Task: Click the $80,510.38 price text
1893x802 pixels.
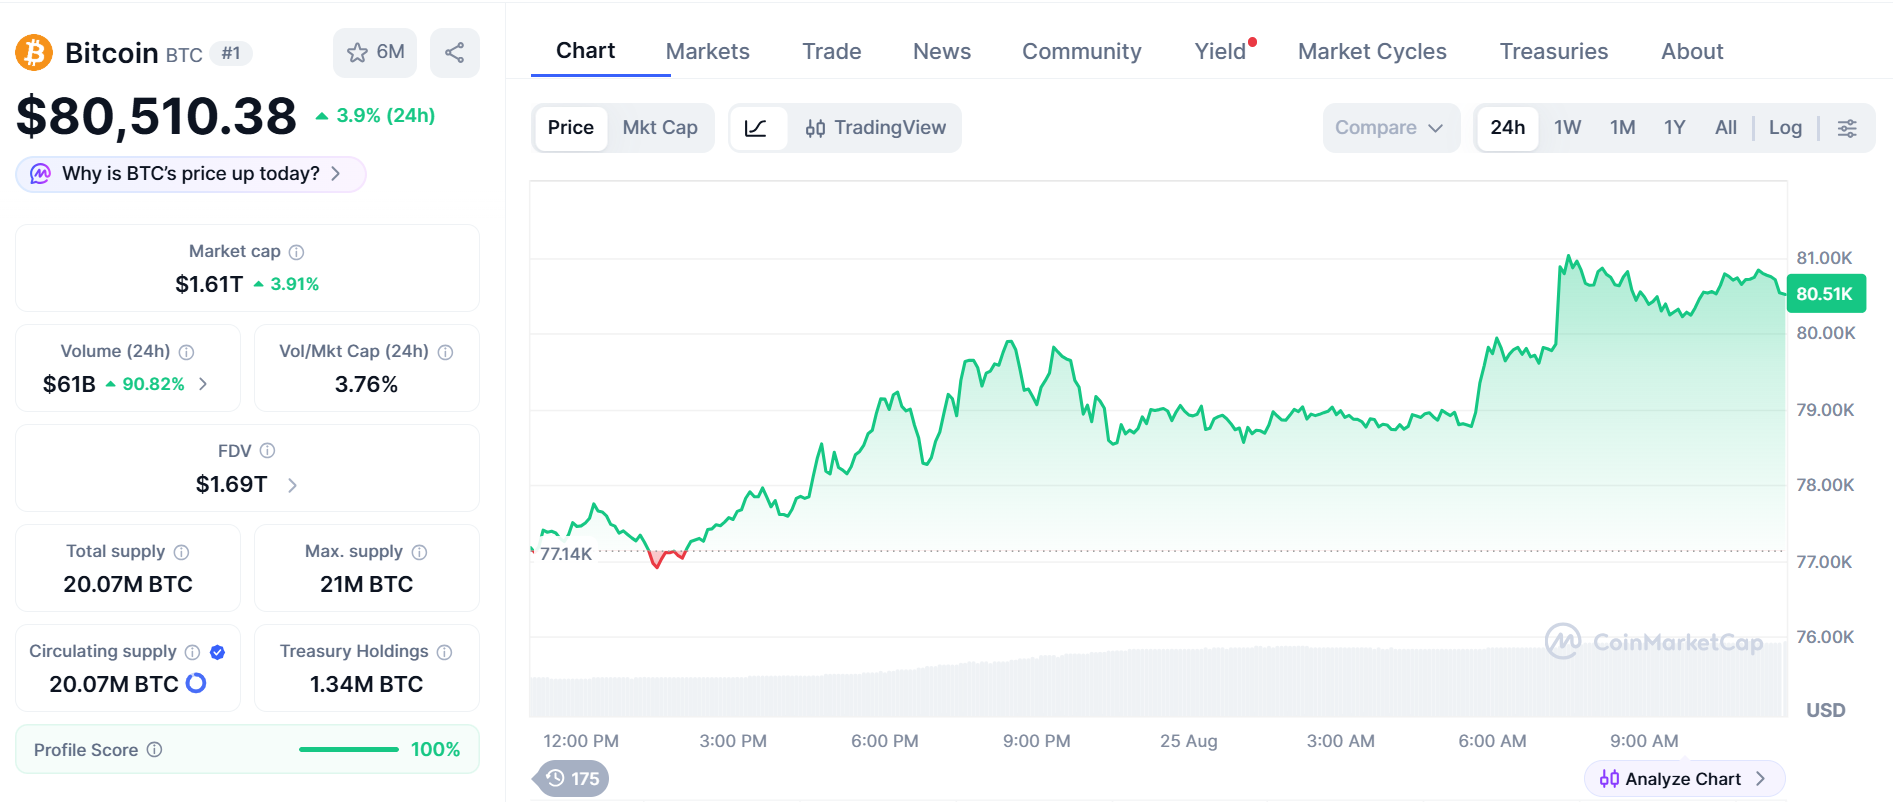Action: [x=156, y=116]
